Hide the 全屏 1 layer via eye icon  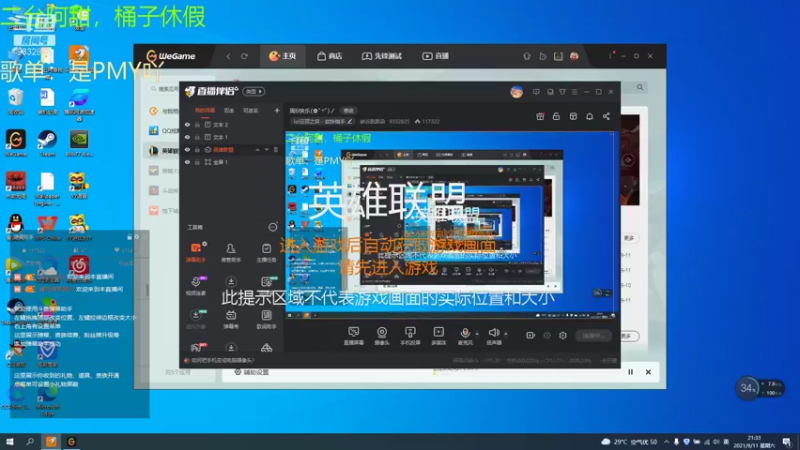(187, 162)
